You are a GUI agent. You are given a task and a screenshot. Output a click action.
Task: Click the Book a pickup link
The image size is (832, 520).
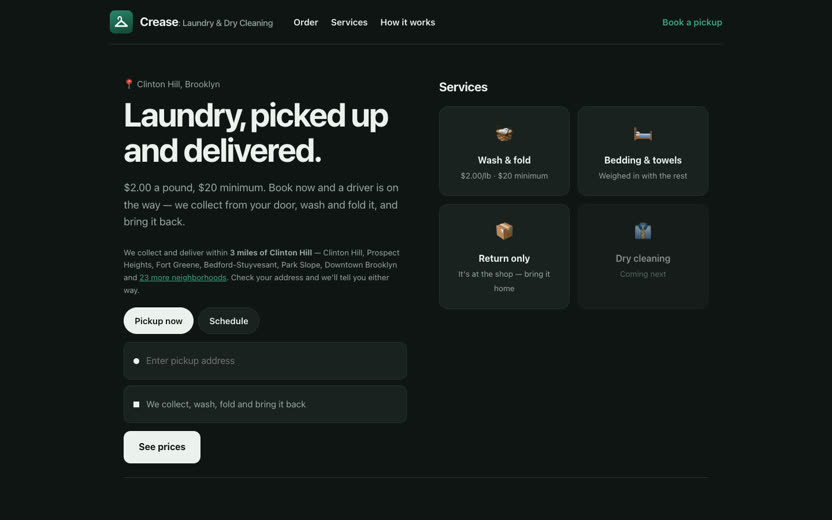pos(692,22)
